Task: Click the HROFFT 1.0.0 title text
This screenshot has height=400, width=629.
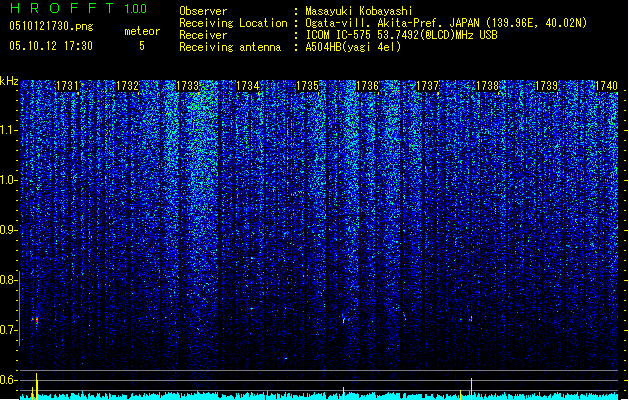Action: tap(78, 8)
